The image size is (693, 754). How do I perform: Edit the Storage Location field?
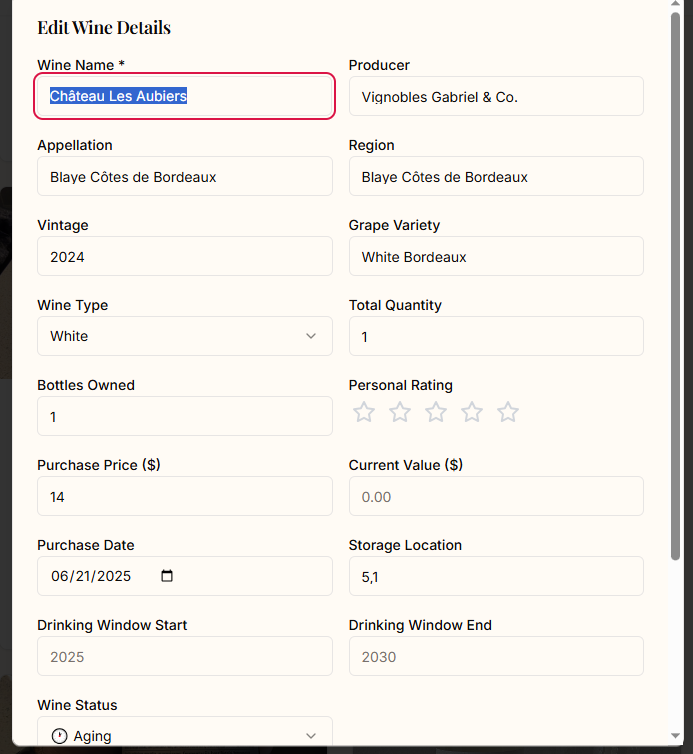(496, 576)
